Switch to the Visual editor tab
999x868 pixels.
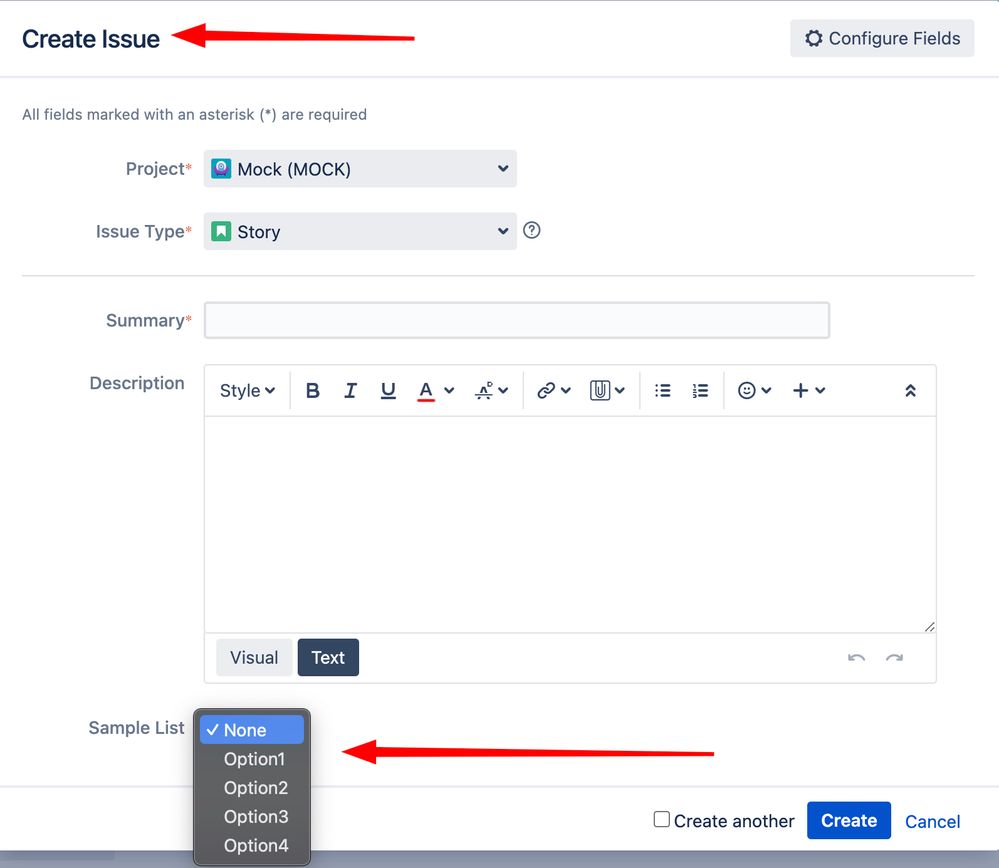pos(254,657)
